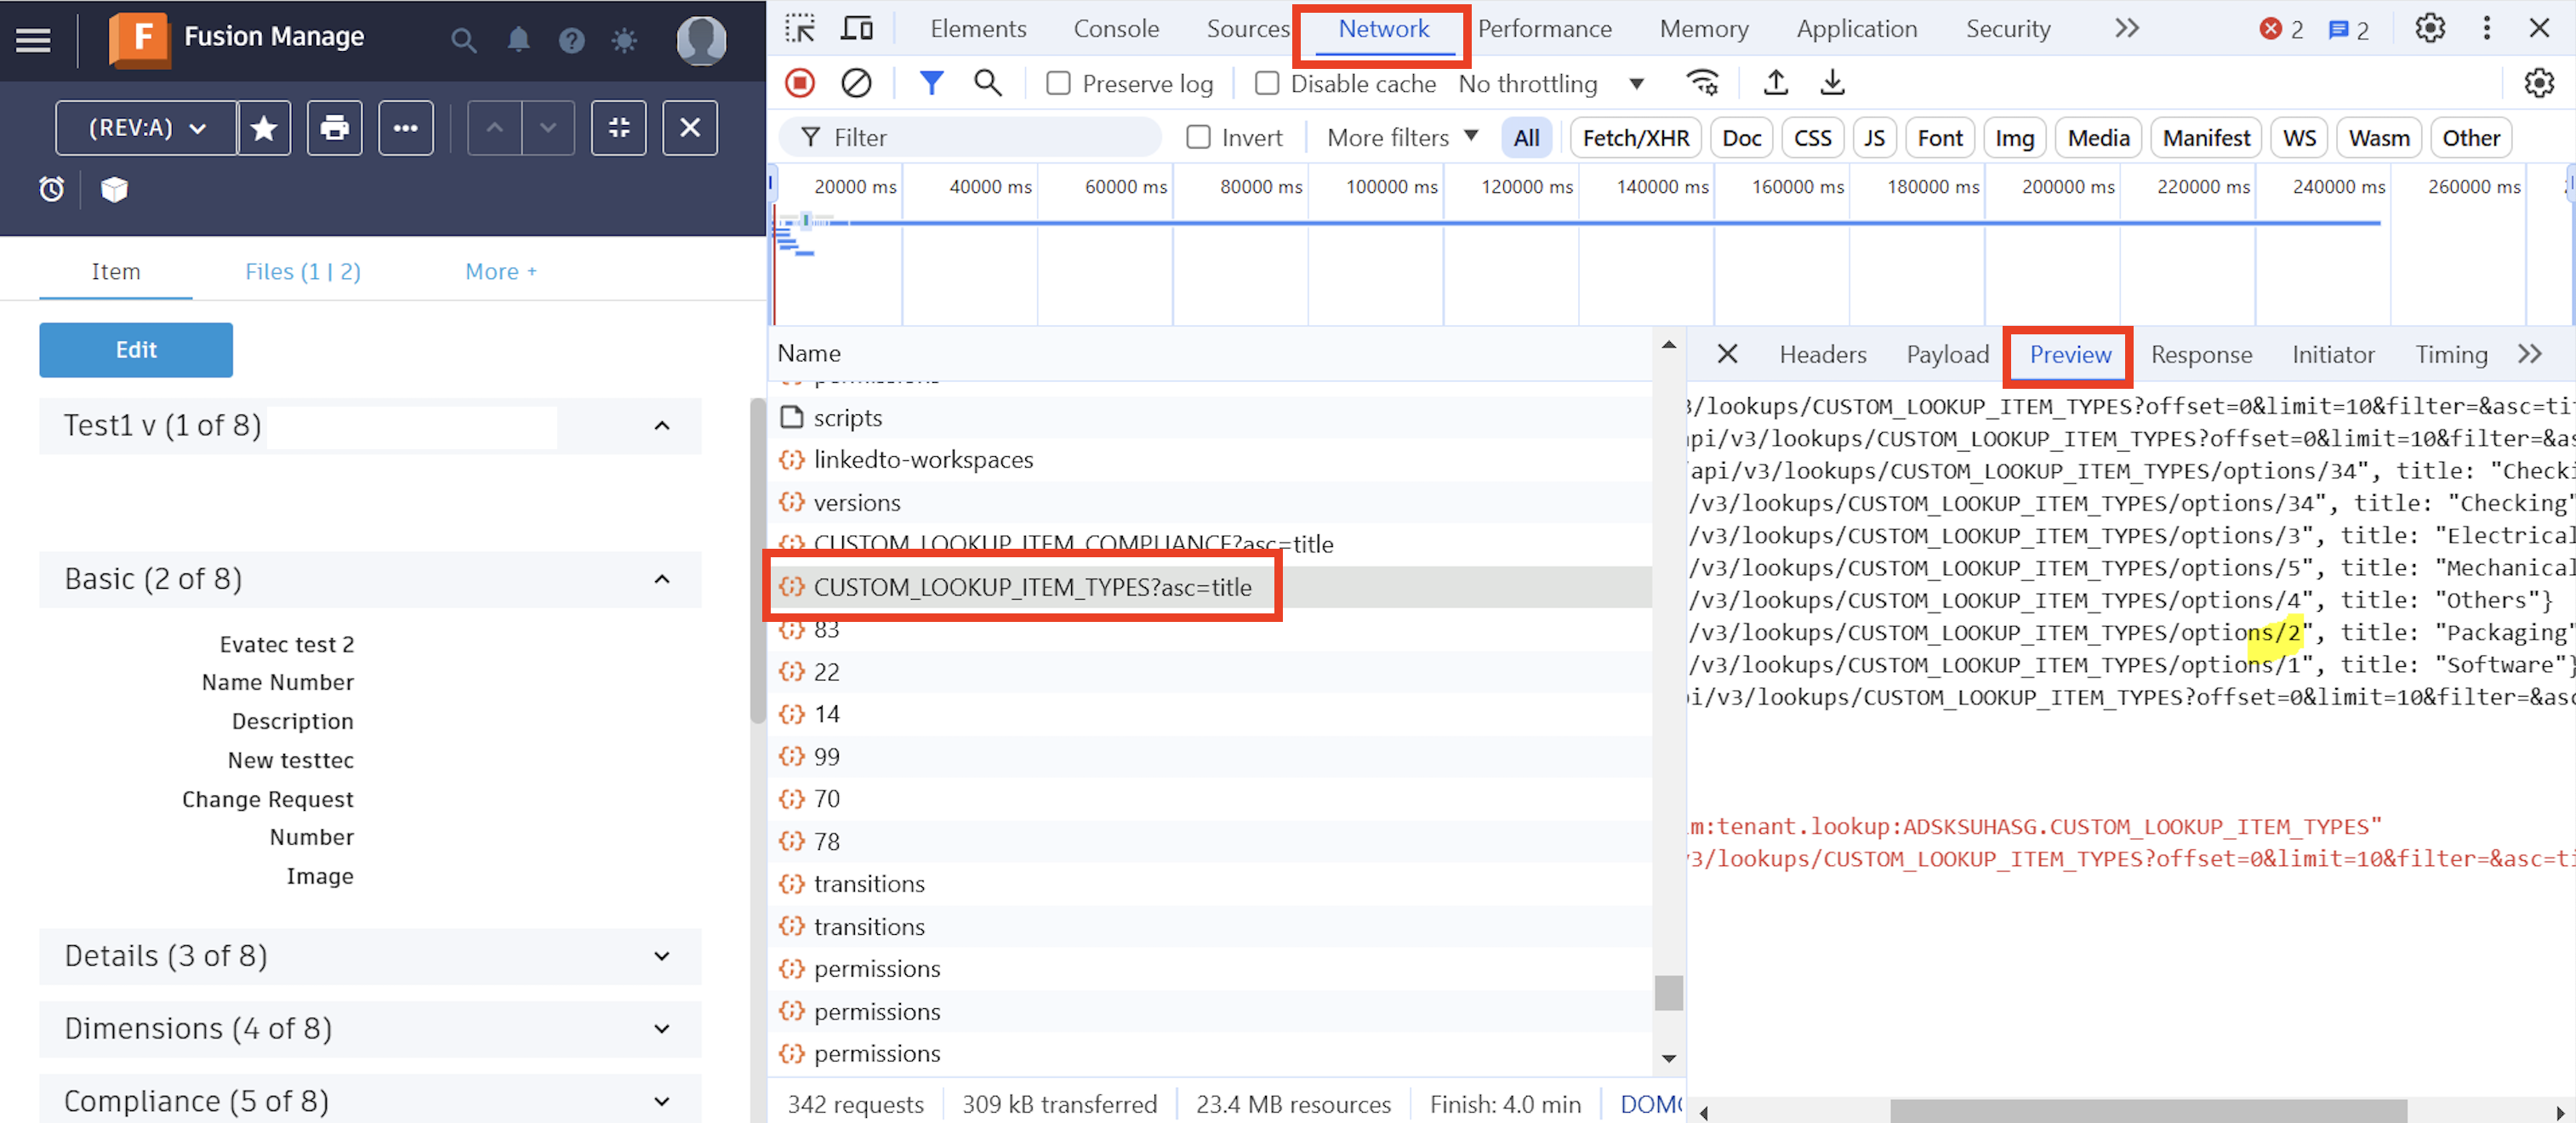Filter requests by Doc type
The image size is (2576, 1123).
[1741, 137]
